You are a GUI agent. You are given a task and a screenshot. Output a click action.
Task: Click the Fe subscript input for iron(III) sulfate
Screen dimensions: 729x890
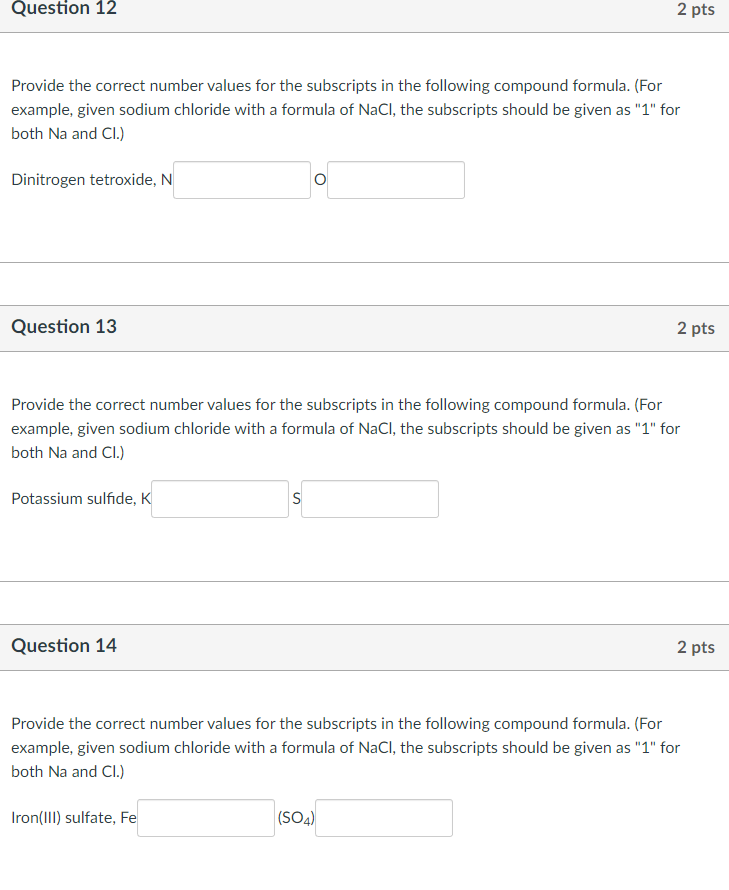point(205,817)
